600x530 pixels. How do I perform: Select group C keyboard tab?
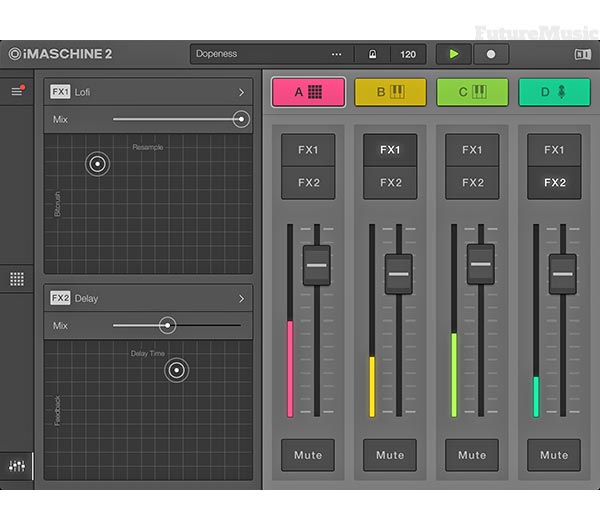coord(473,92)
